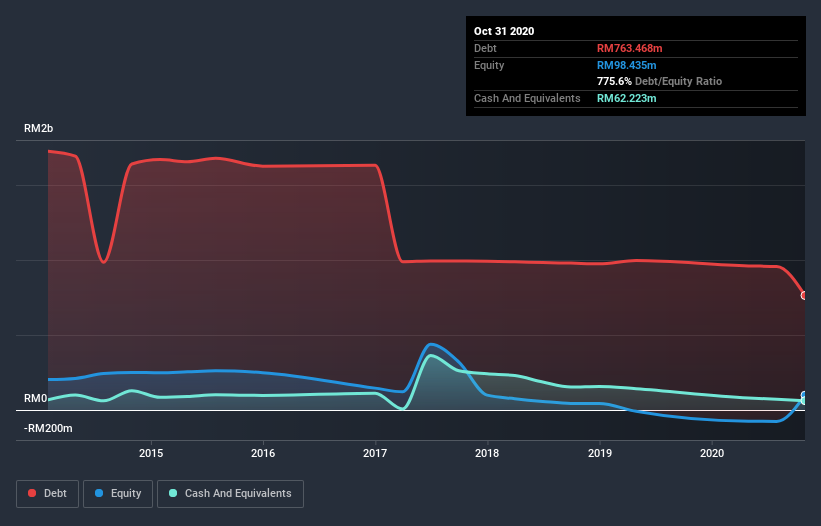The image size is (821, 526).
Task: Click the Oct 31 2020 tooltip date
Action: 504,31
